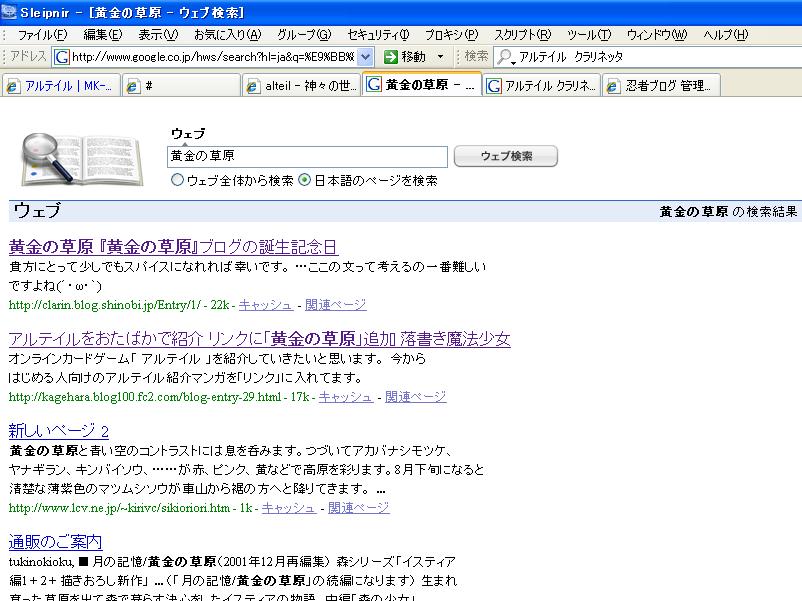This screenshot has height=601, width=802.
Task: Open キャッシュ link for clarin.blog.shinobi.jp result
Action: pyautogui.click(x=265, y=305)
